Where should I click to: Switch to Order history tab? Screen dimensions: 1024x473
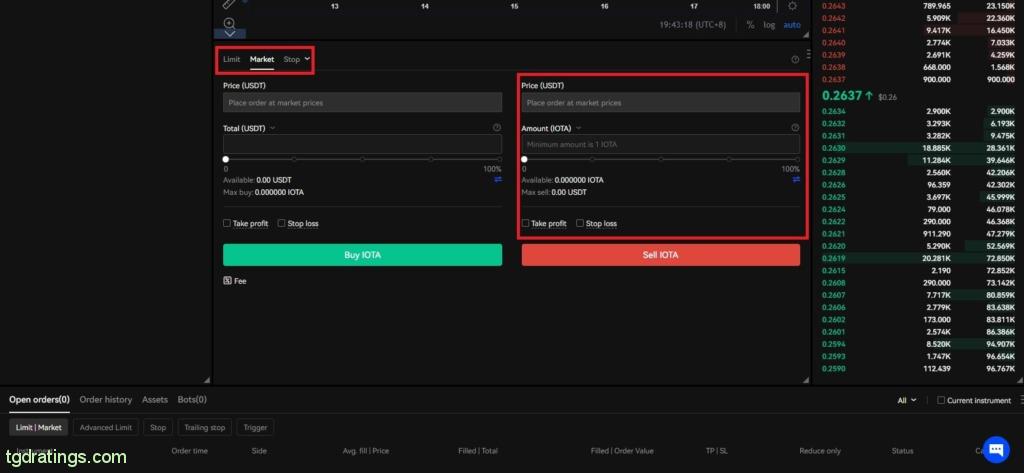click(x=106, y=400)
